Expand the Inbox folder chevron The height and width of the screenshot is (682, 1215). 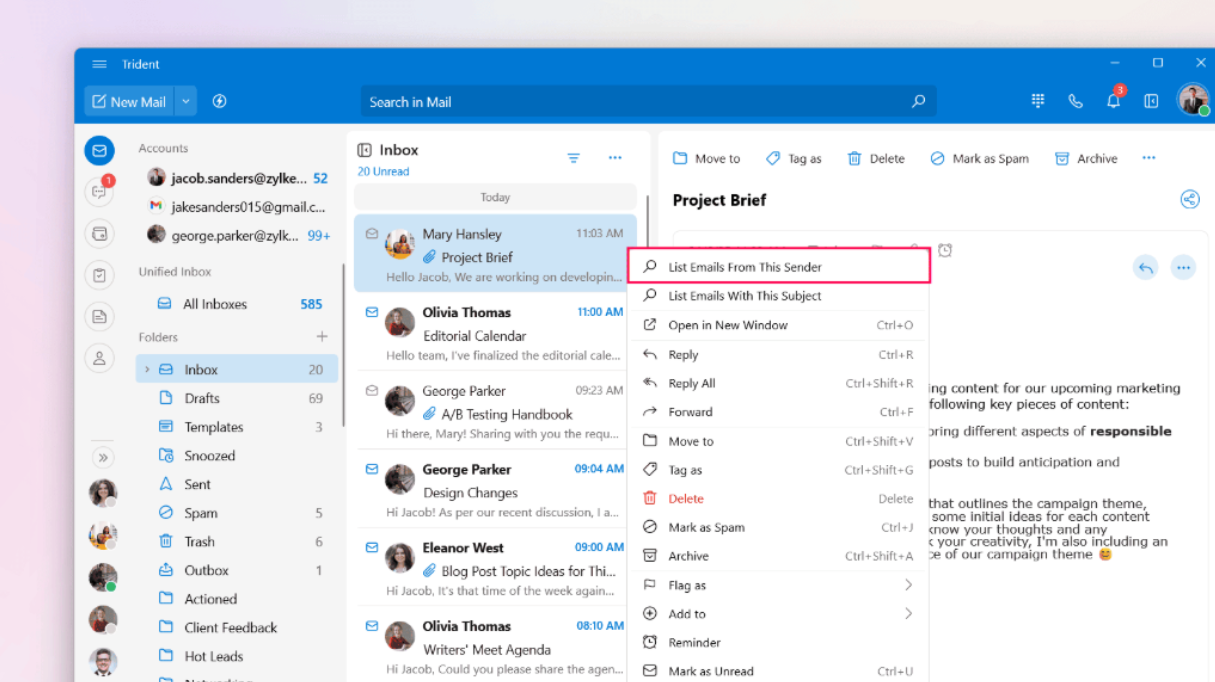(x=147, y=369)
